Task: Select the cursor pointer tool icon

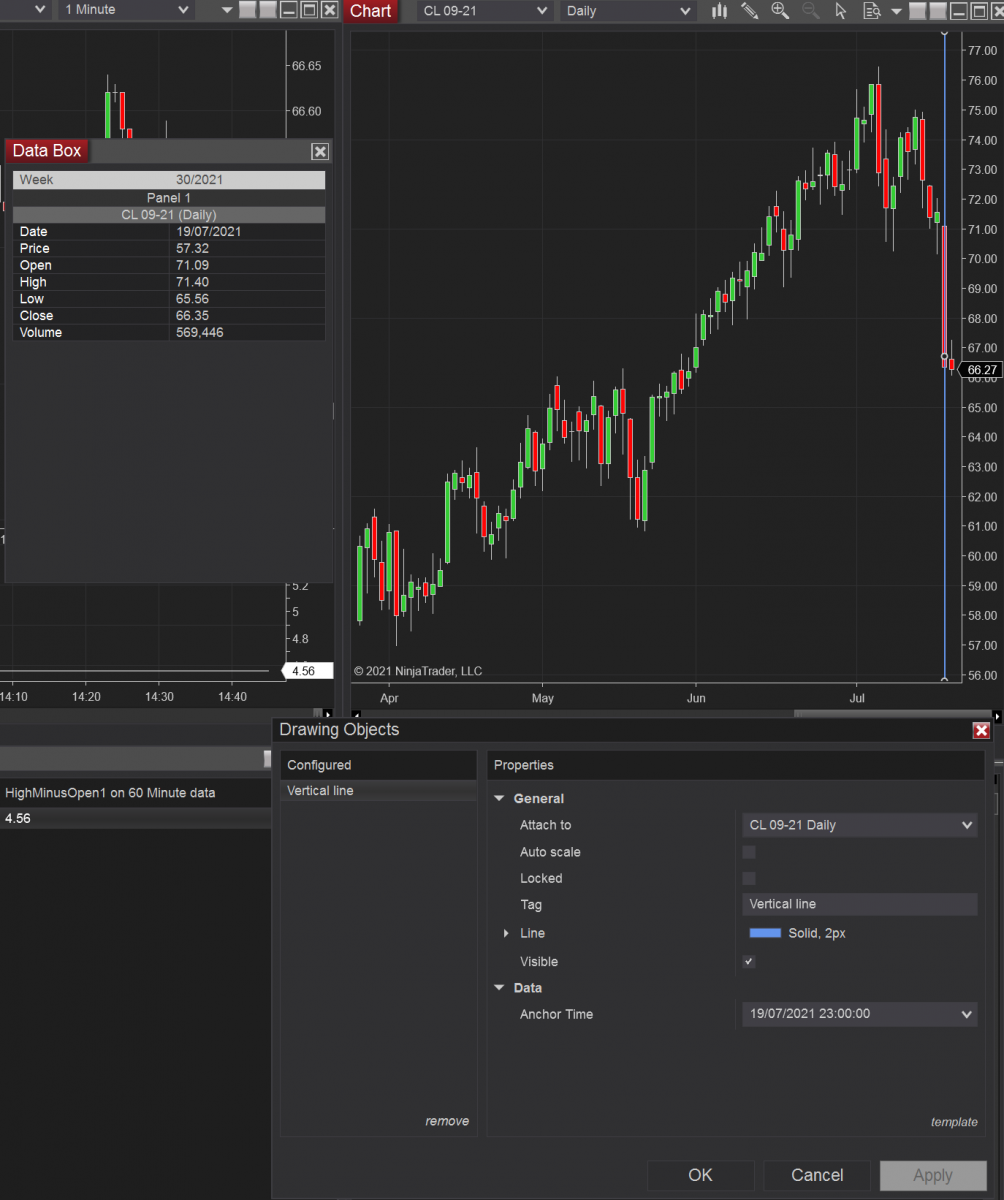Action: coord(840,11)
